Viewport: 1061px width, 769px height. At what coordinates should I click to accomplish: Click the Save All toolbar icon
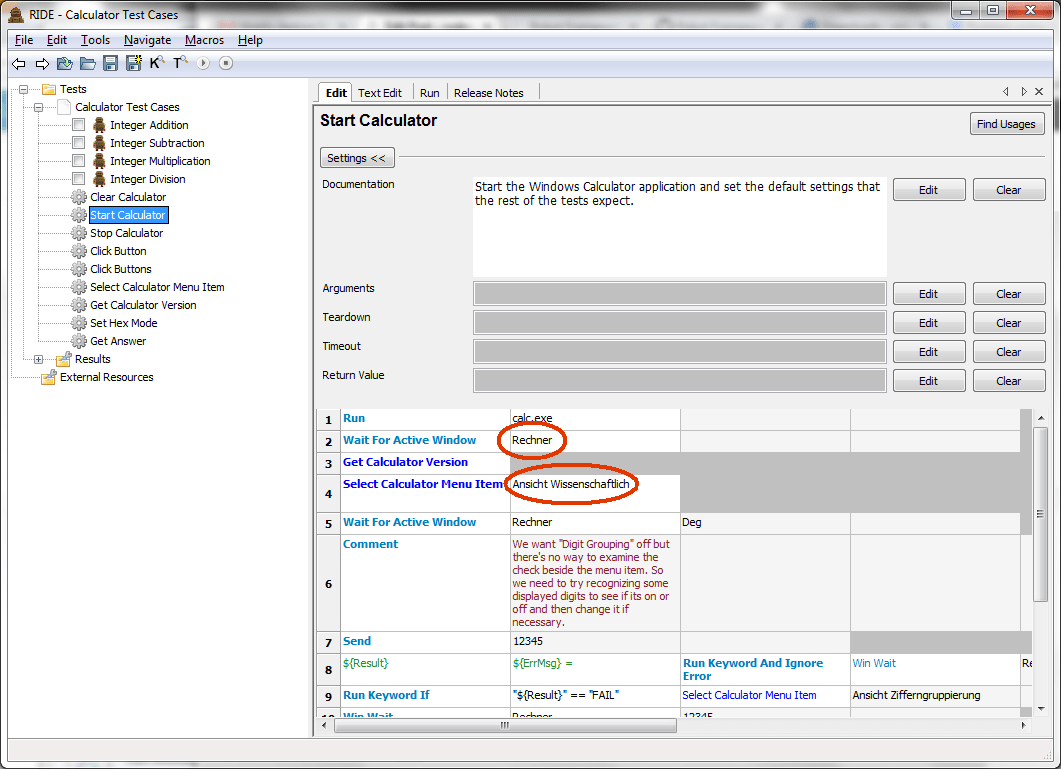point(134,64)
